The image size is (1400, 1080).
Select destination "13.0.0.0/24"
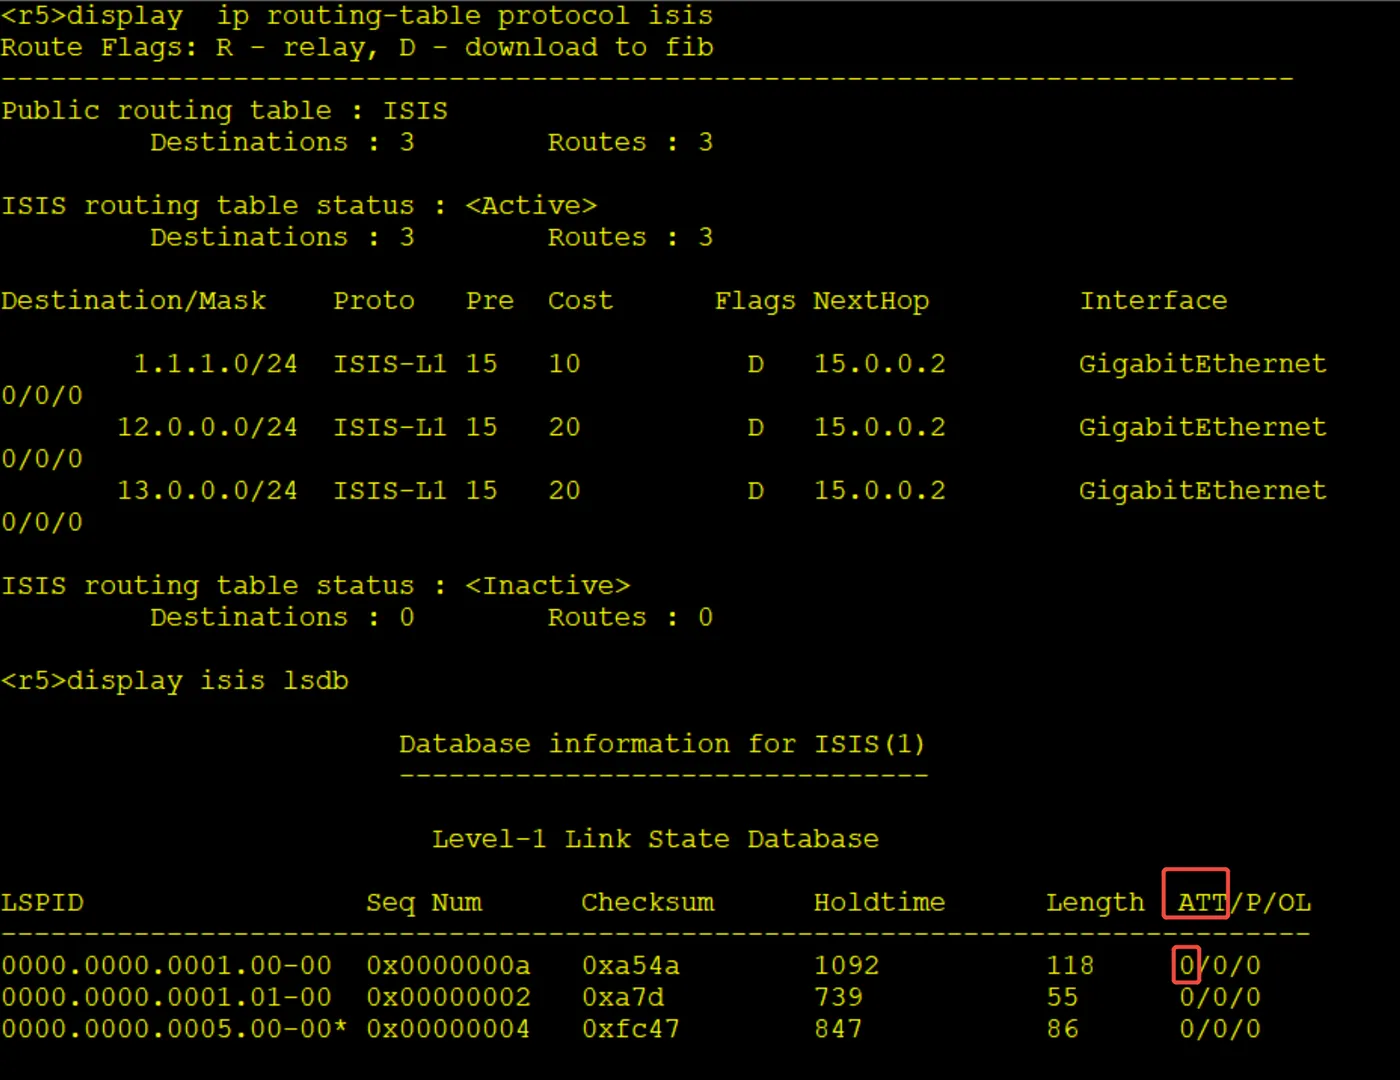point(208,491)
